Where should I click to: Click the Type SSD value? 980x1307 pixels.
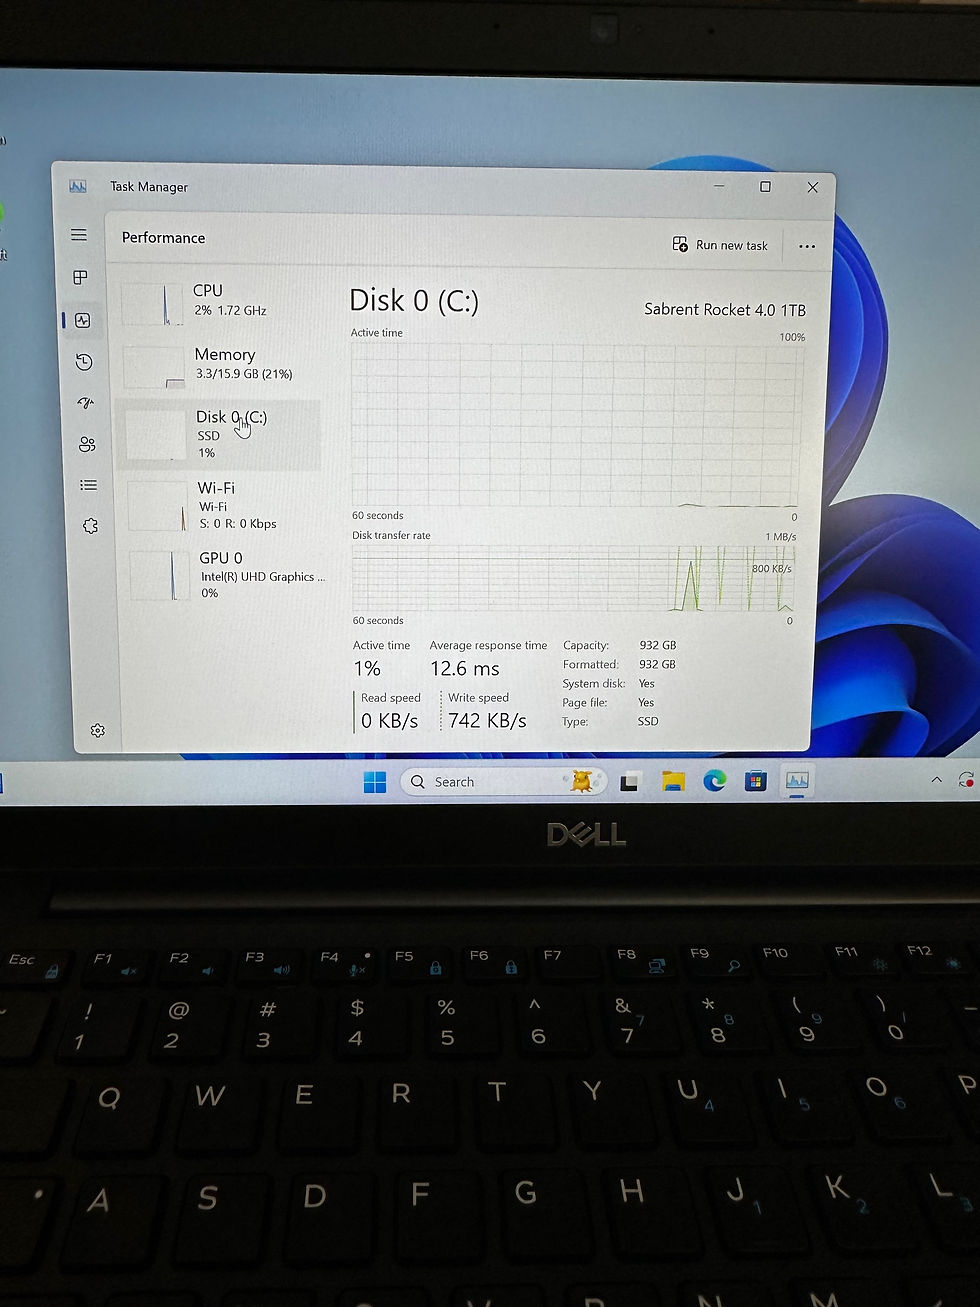click(648, 721)
